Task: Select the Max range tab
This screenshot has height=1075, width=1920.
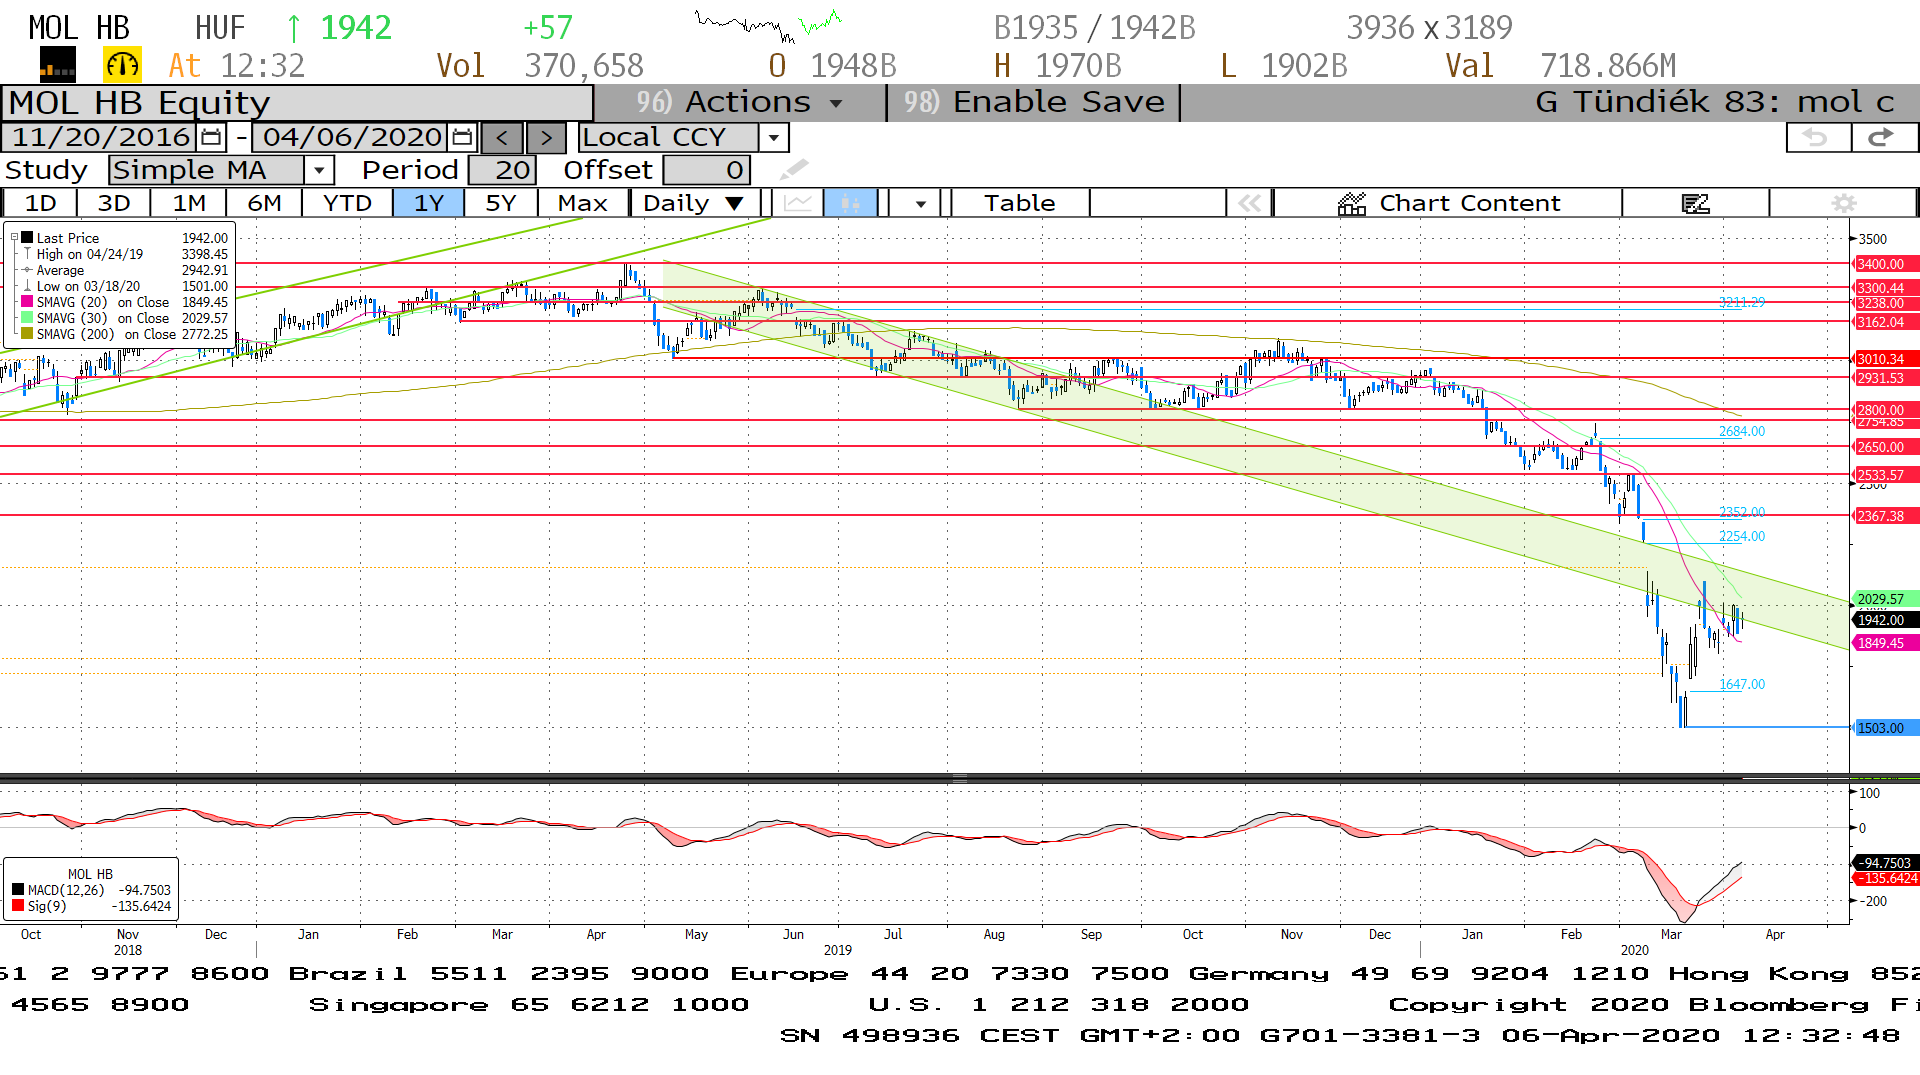Action: 583,203
